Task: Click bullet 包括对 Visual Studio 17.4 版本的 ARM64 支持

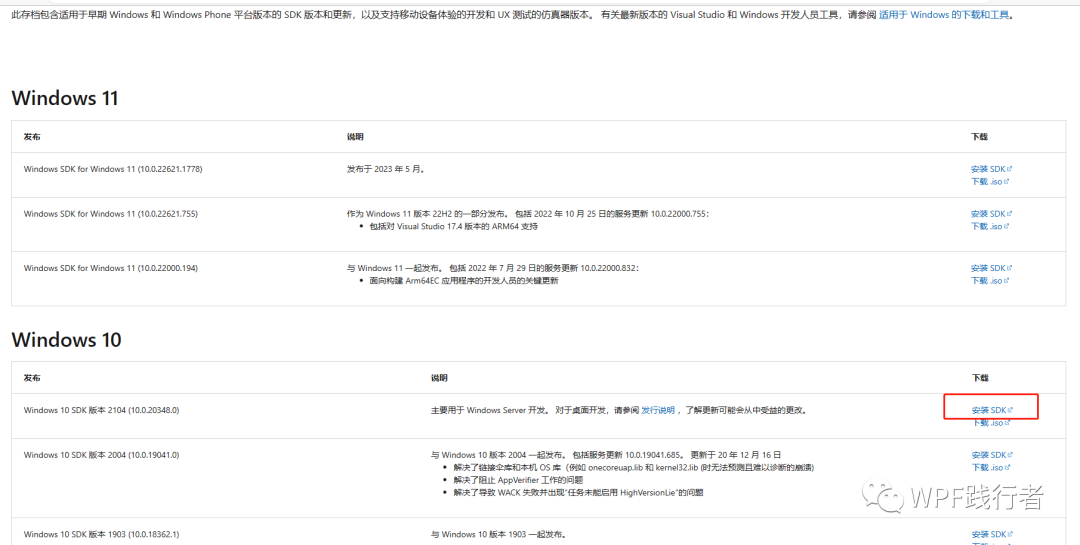Action: pos(454,226)
